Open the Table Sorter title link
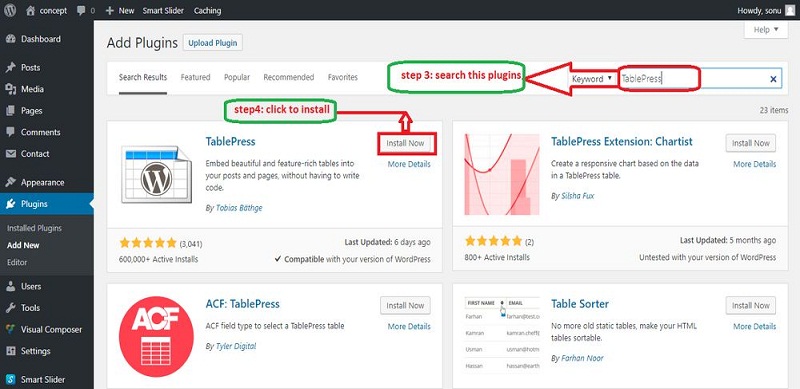Viewport: 800px width, 389px height. [580, 304]
